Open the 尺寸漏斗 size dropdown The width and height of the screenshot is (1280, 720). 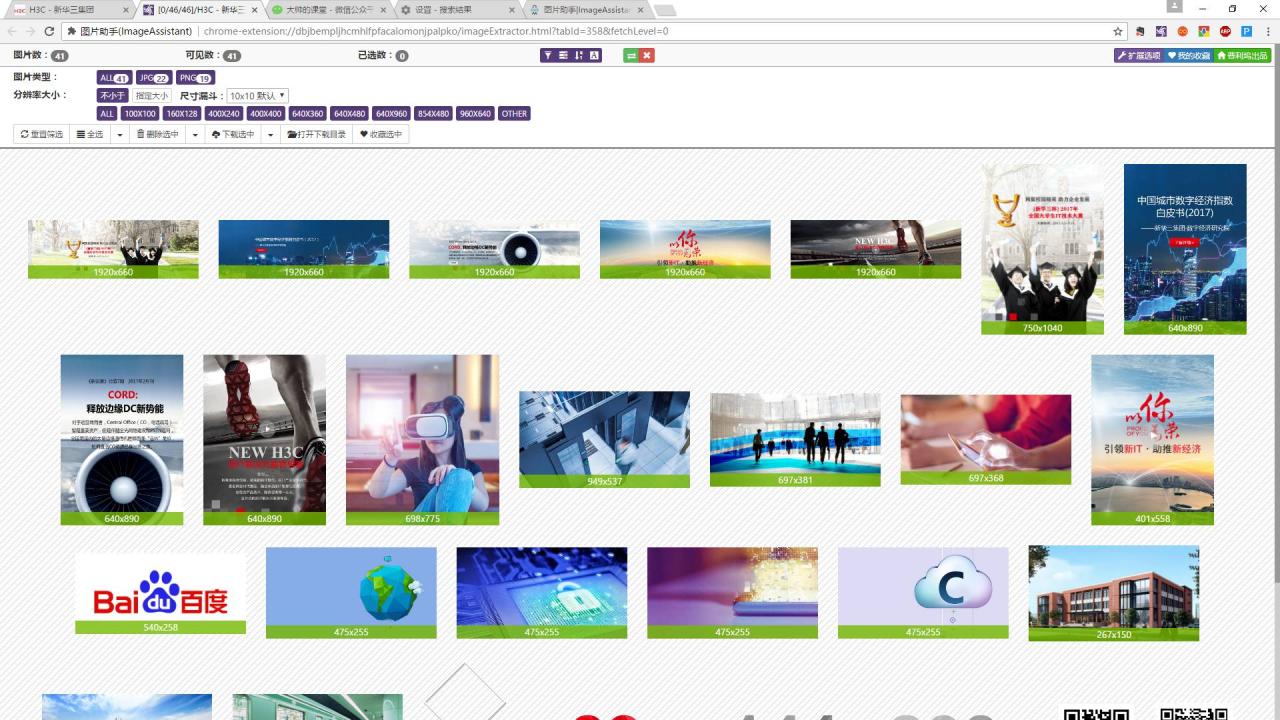[258, 96]
